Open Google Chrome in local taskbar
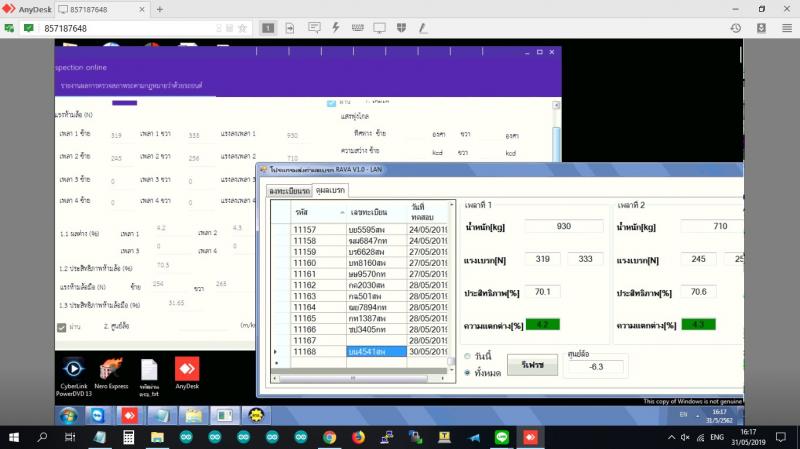This screenshot has height=449, width=800. (x=329, y=437)
